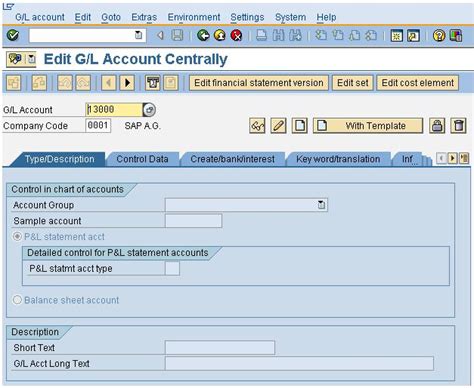Image resolution: width=474 pixels, height=388 pixels.
Task: Open the Edit menu
Action: pyautogui.click(x=83, y=17)
